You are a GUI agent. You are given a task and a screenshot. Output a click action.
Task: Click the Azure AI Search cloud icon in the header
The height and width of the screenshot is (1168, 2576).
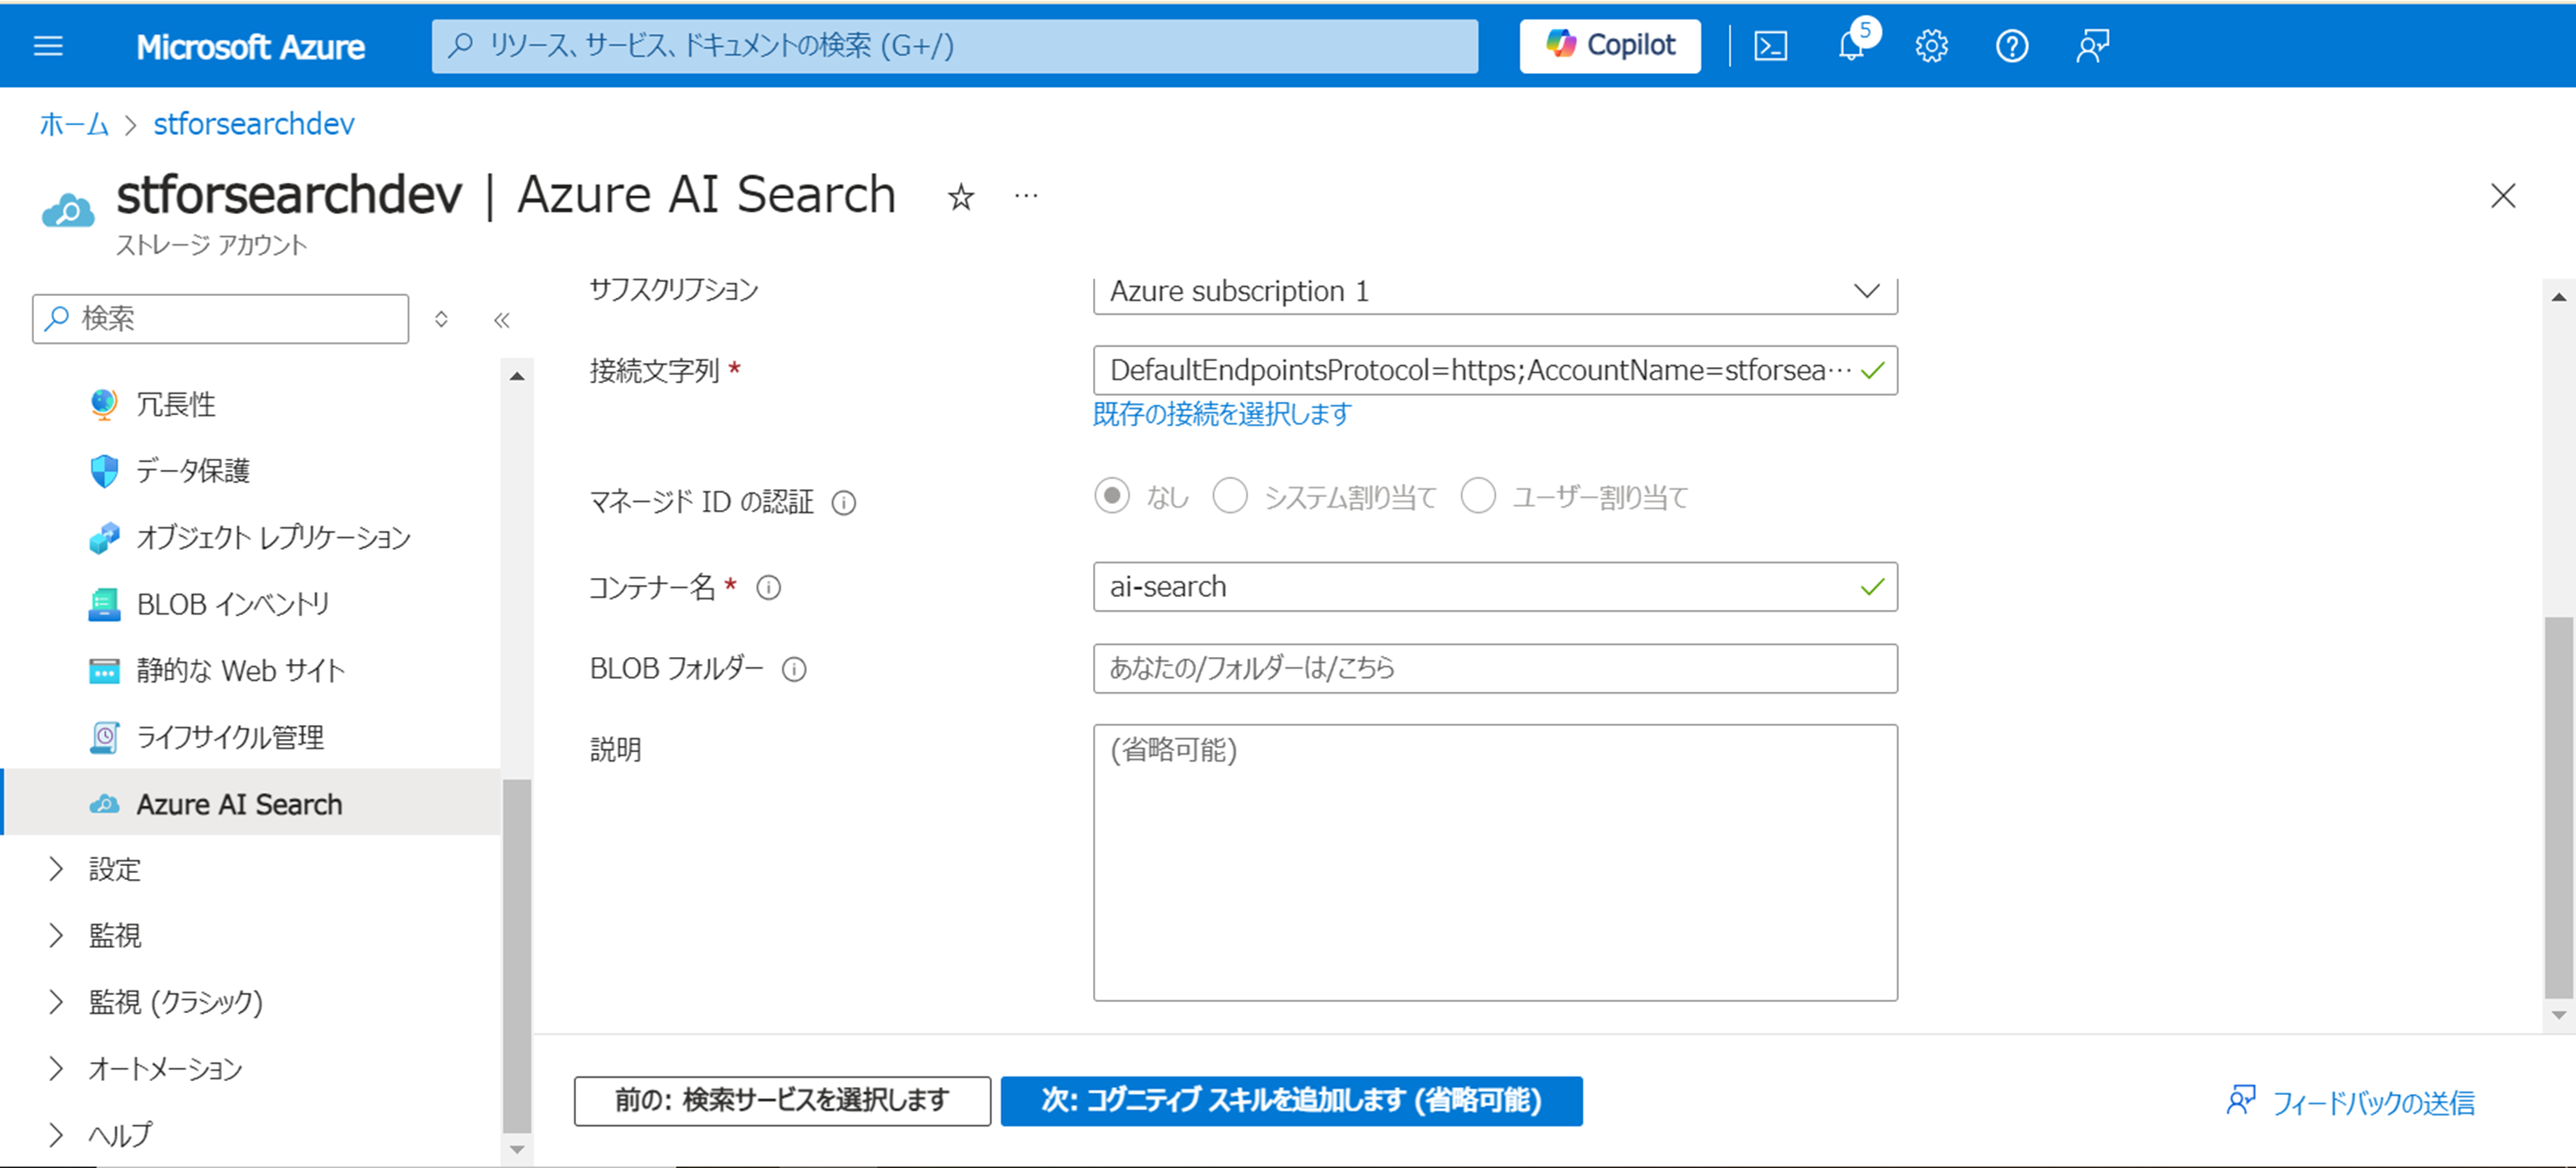[x=68, y=210]
